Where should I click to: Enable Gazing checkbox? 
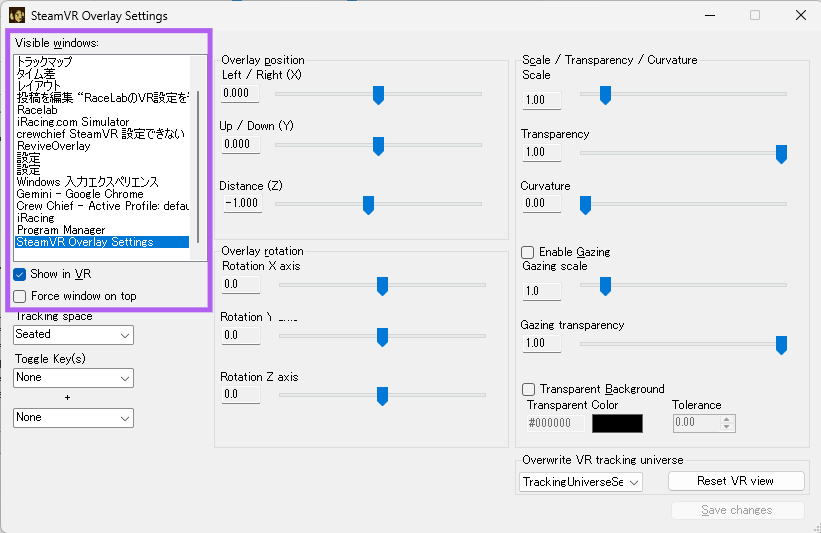527,252
